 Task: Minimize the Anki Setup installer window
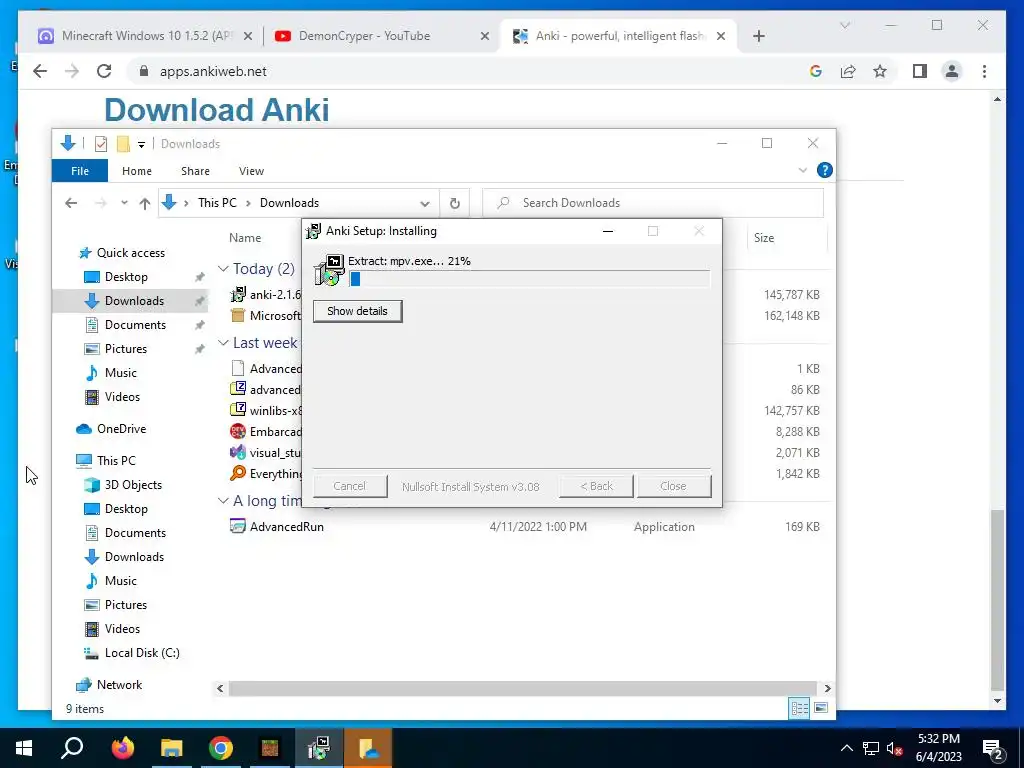click(x=608, y=231)
